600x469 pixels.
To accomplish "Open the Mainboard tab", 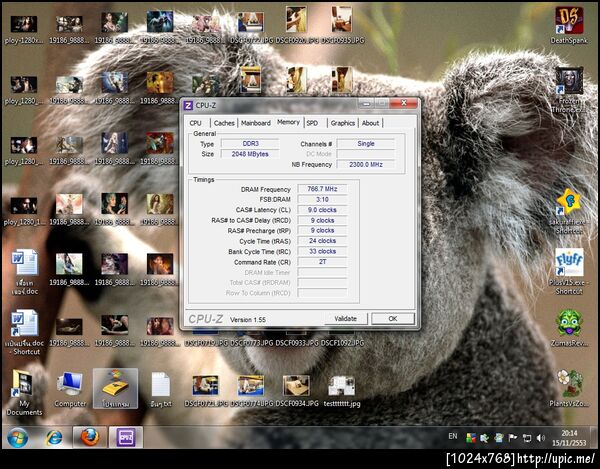I will [256, 123].
